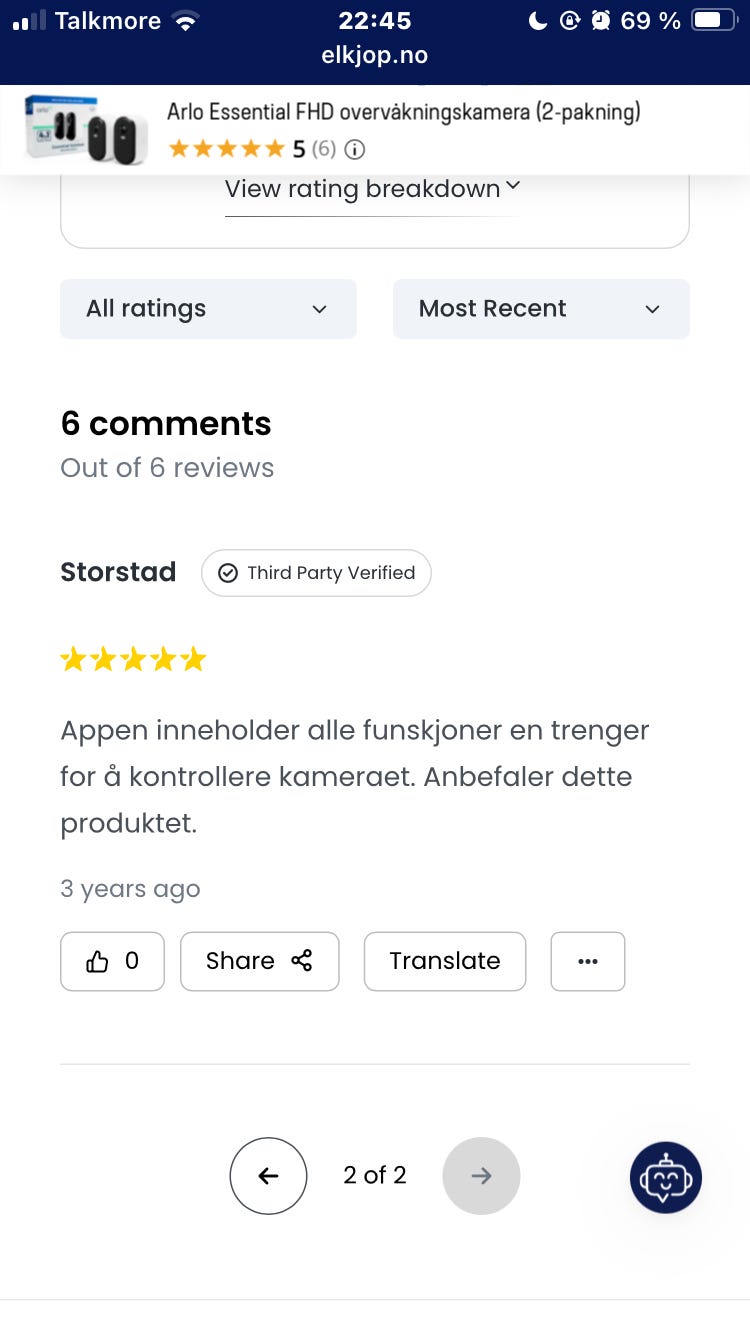Tap the thumbs-up like icon
Viewport: 750px width, 1334px height.
[x=98, y=962]
